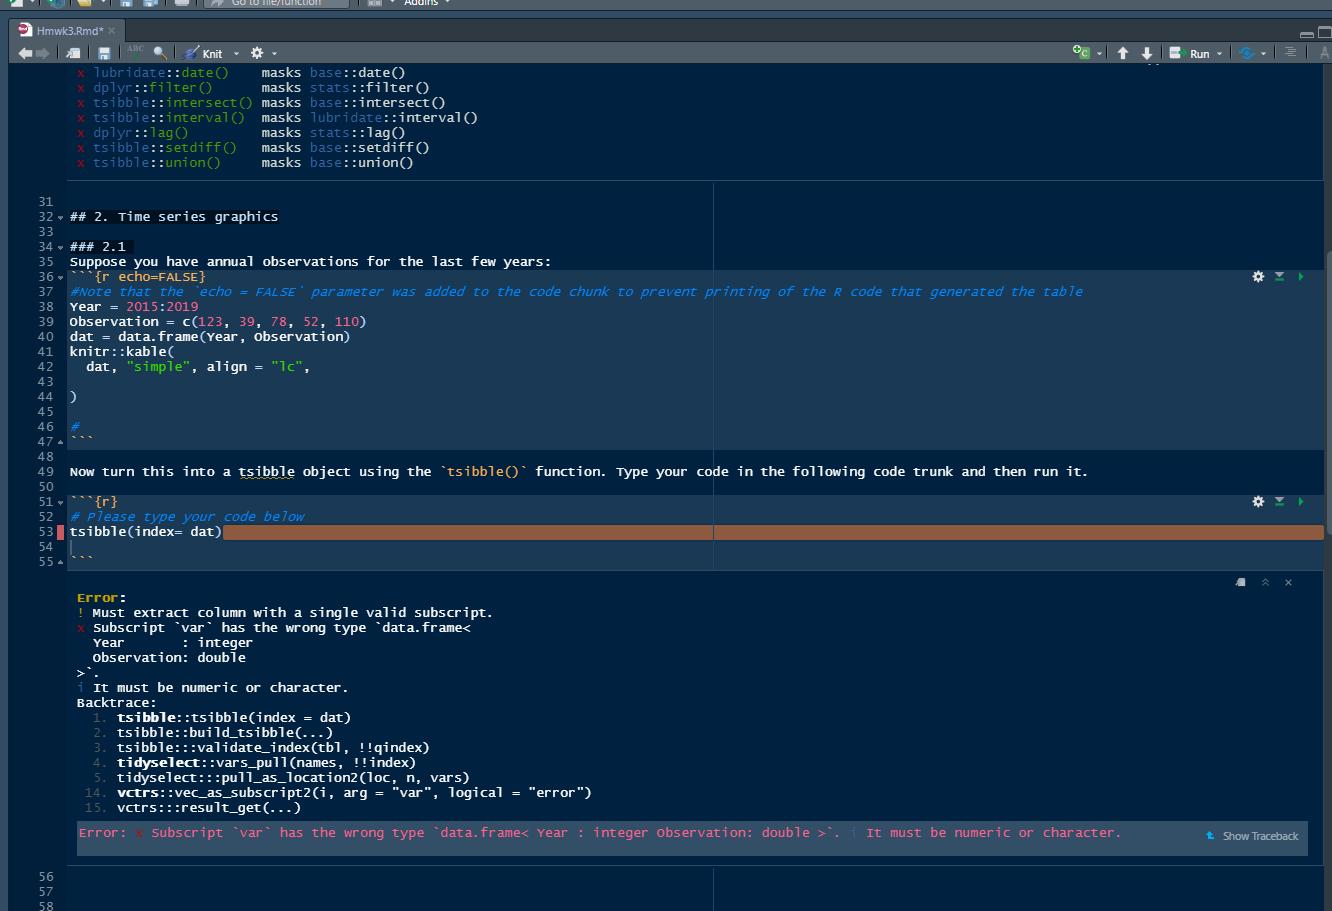
Task: Click 'Suppose you have annual observations' line
Action: [310, 261]
